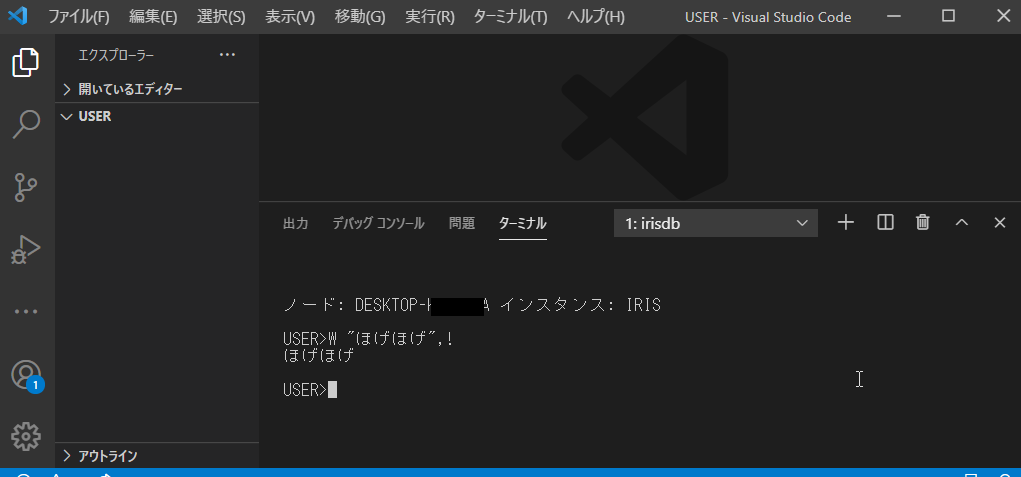
Task: Open Explorer's more actions ellipsis
Action: coord(227,55)
